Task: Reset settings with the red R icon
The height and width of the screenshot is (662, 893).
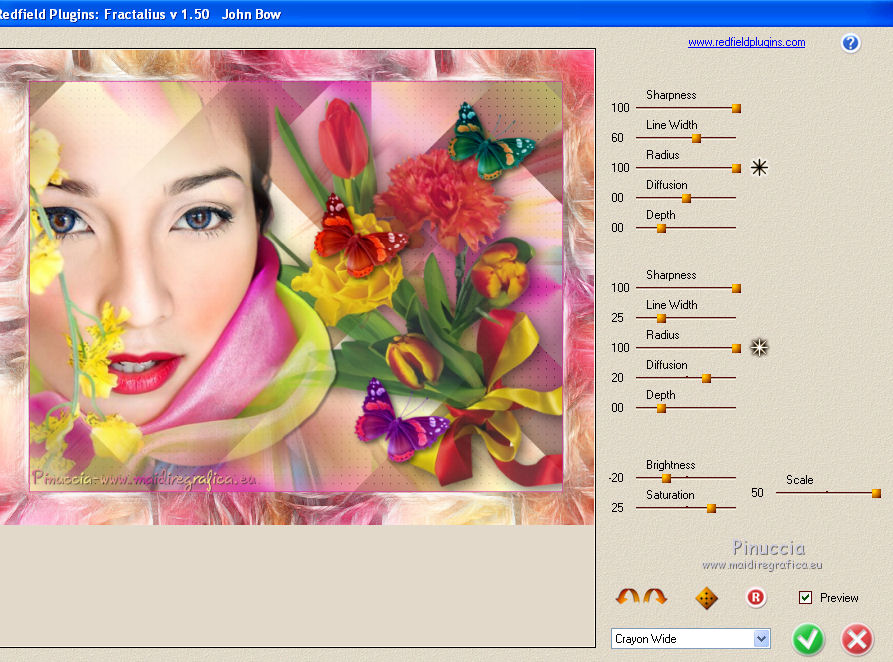Action: (x=756, y=598)
